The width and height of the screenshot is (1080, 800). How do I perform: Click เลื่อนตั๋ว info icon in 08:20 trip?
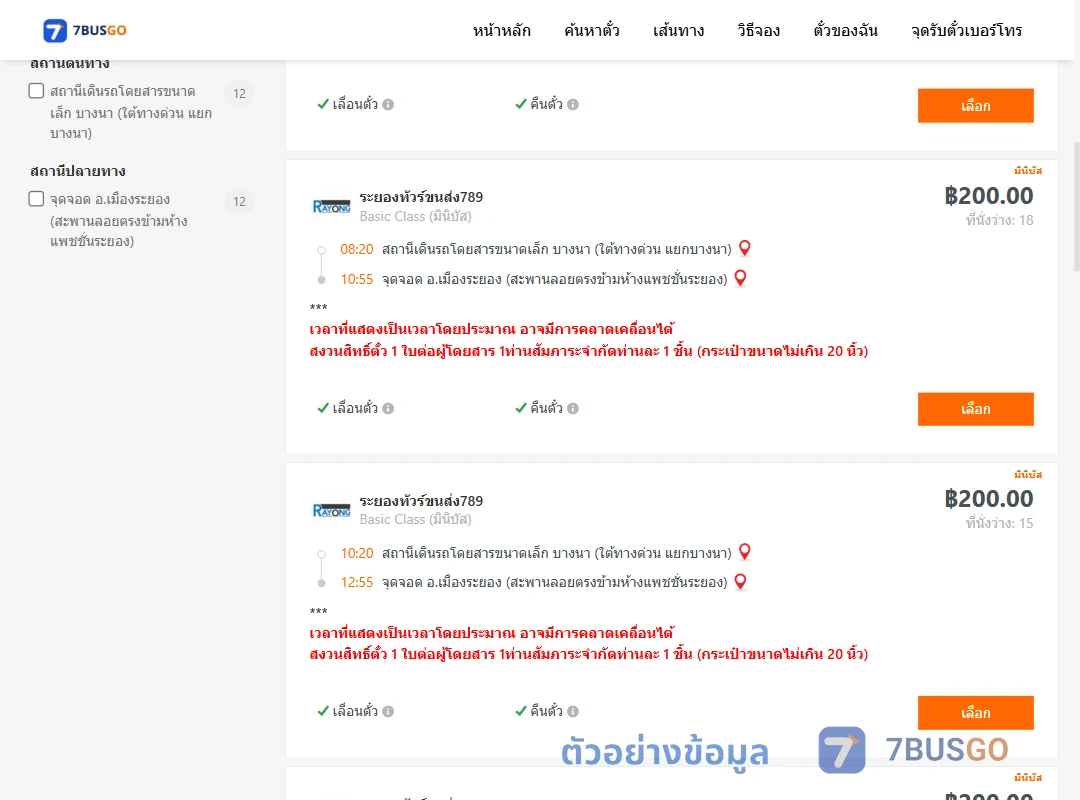(388, 409)
